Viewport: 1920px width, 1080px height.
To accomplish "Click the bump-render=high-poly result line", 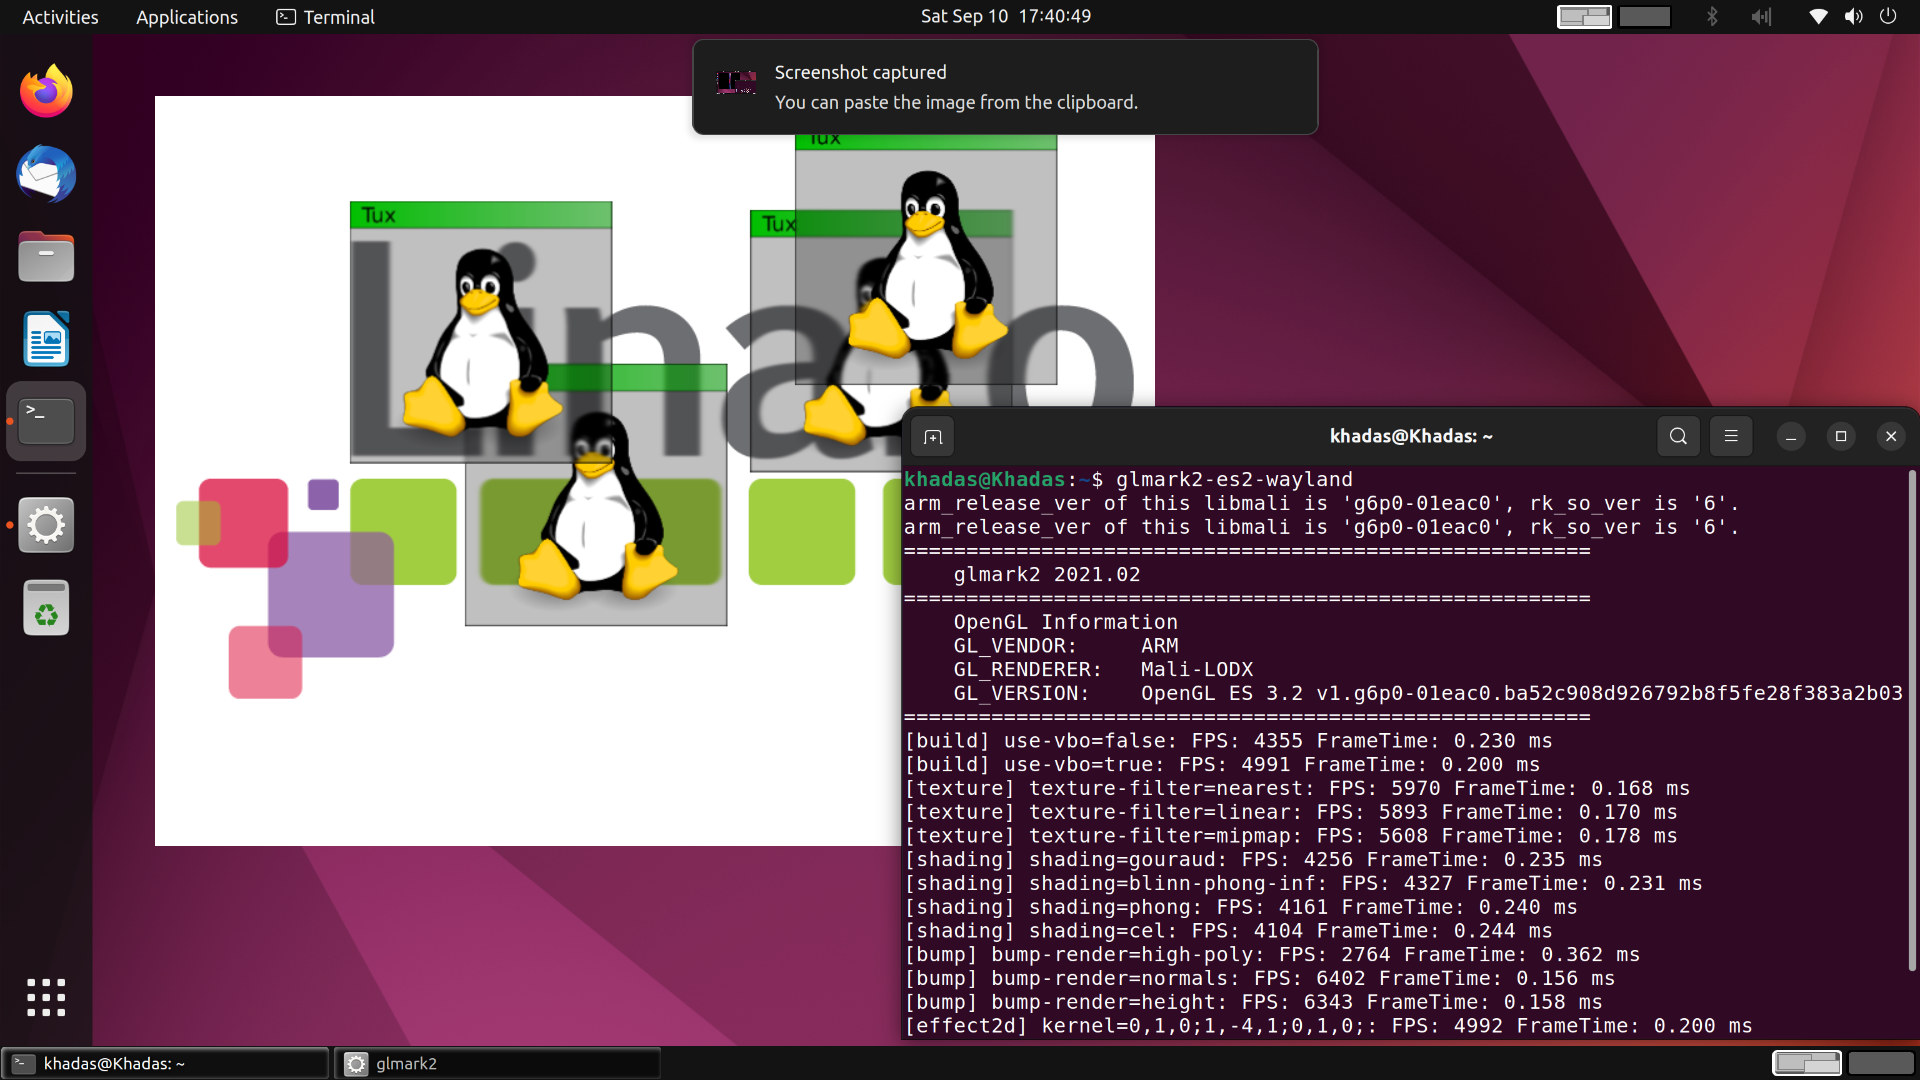I will pyautogui.click(x=1272, y=955).
